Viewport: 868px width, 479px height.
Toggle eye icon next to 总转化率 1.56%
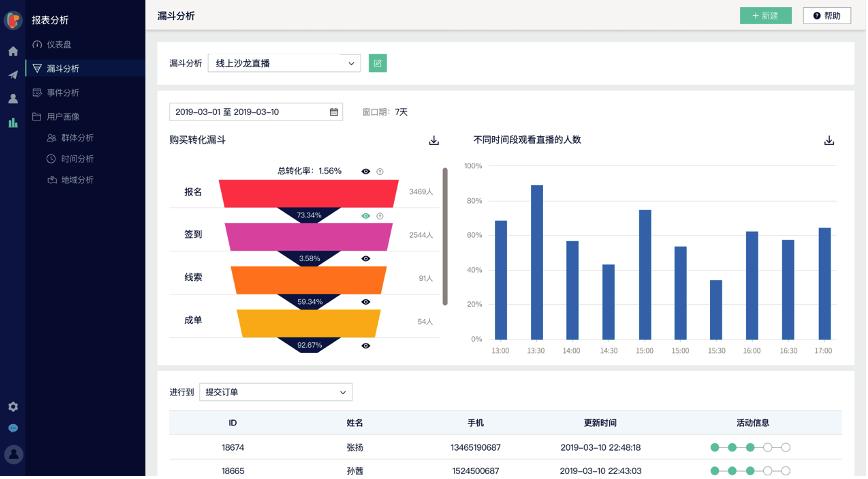click(365, 172)
